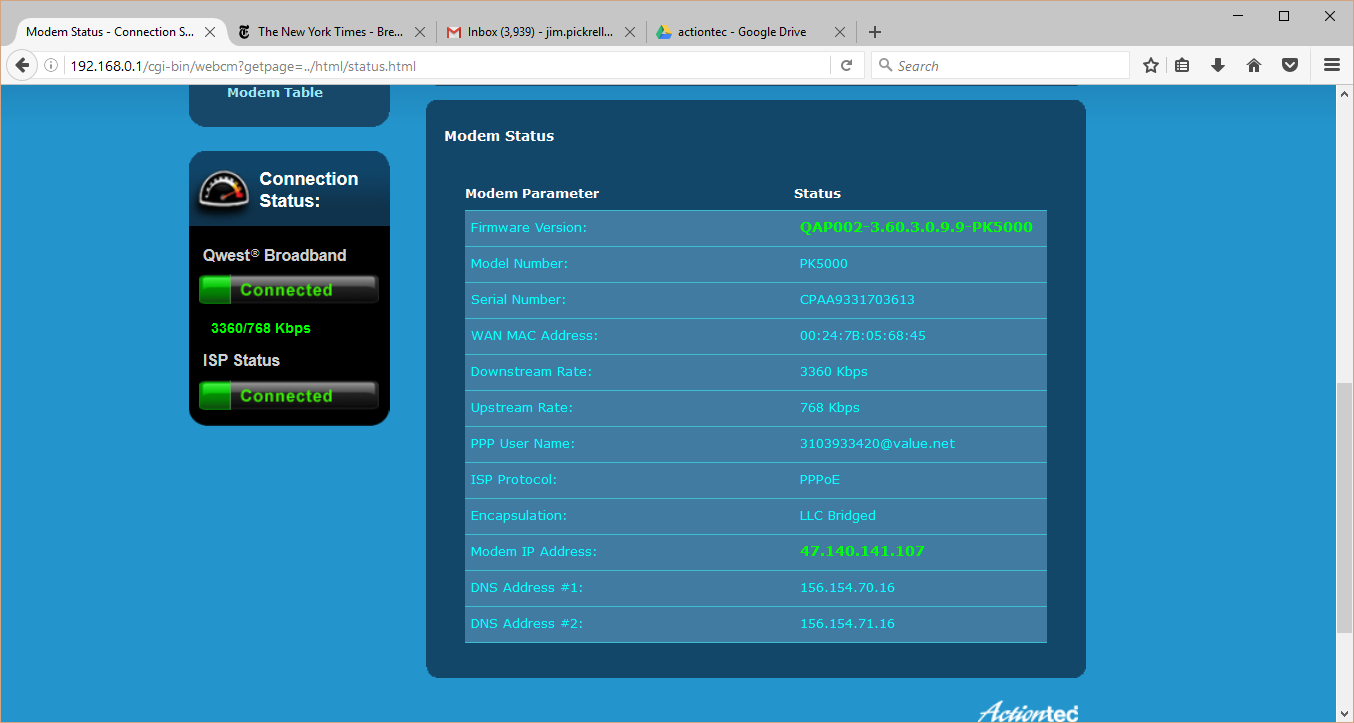Image resolution: width=1354 pixels, height=723 pixels.
Task: Click the 3360/768 Kbps speed text
Action: click(x=261, y=328)
